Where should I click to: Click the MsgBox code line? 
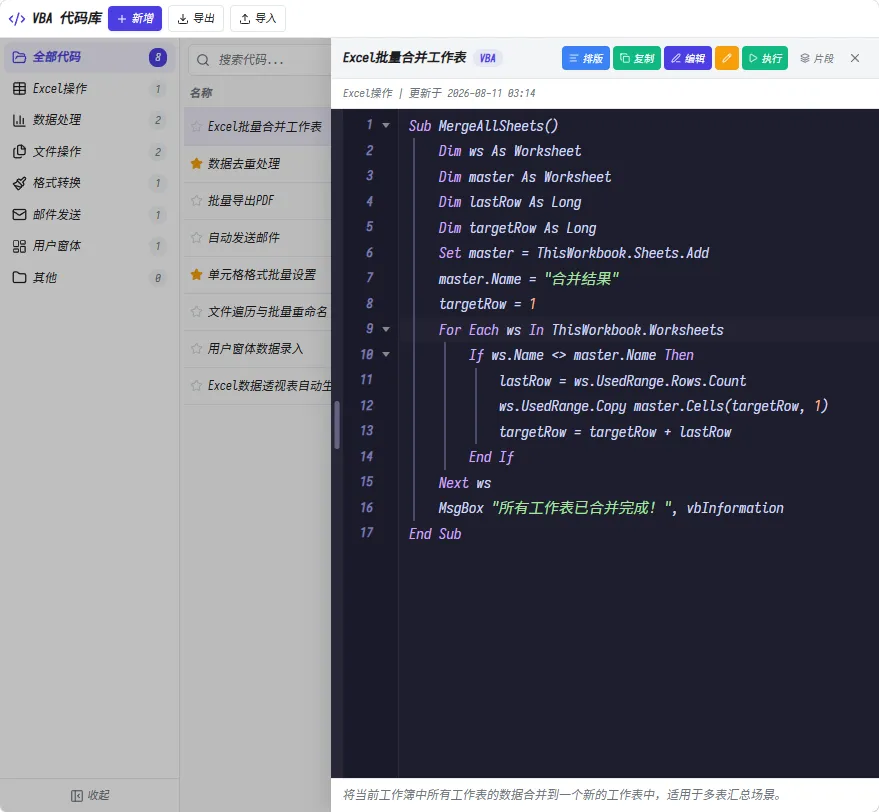(611, 508)
